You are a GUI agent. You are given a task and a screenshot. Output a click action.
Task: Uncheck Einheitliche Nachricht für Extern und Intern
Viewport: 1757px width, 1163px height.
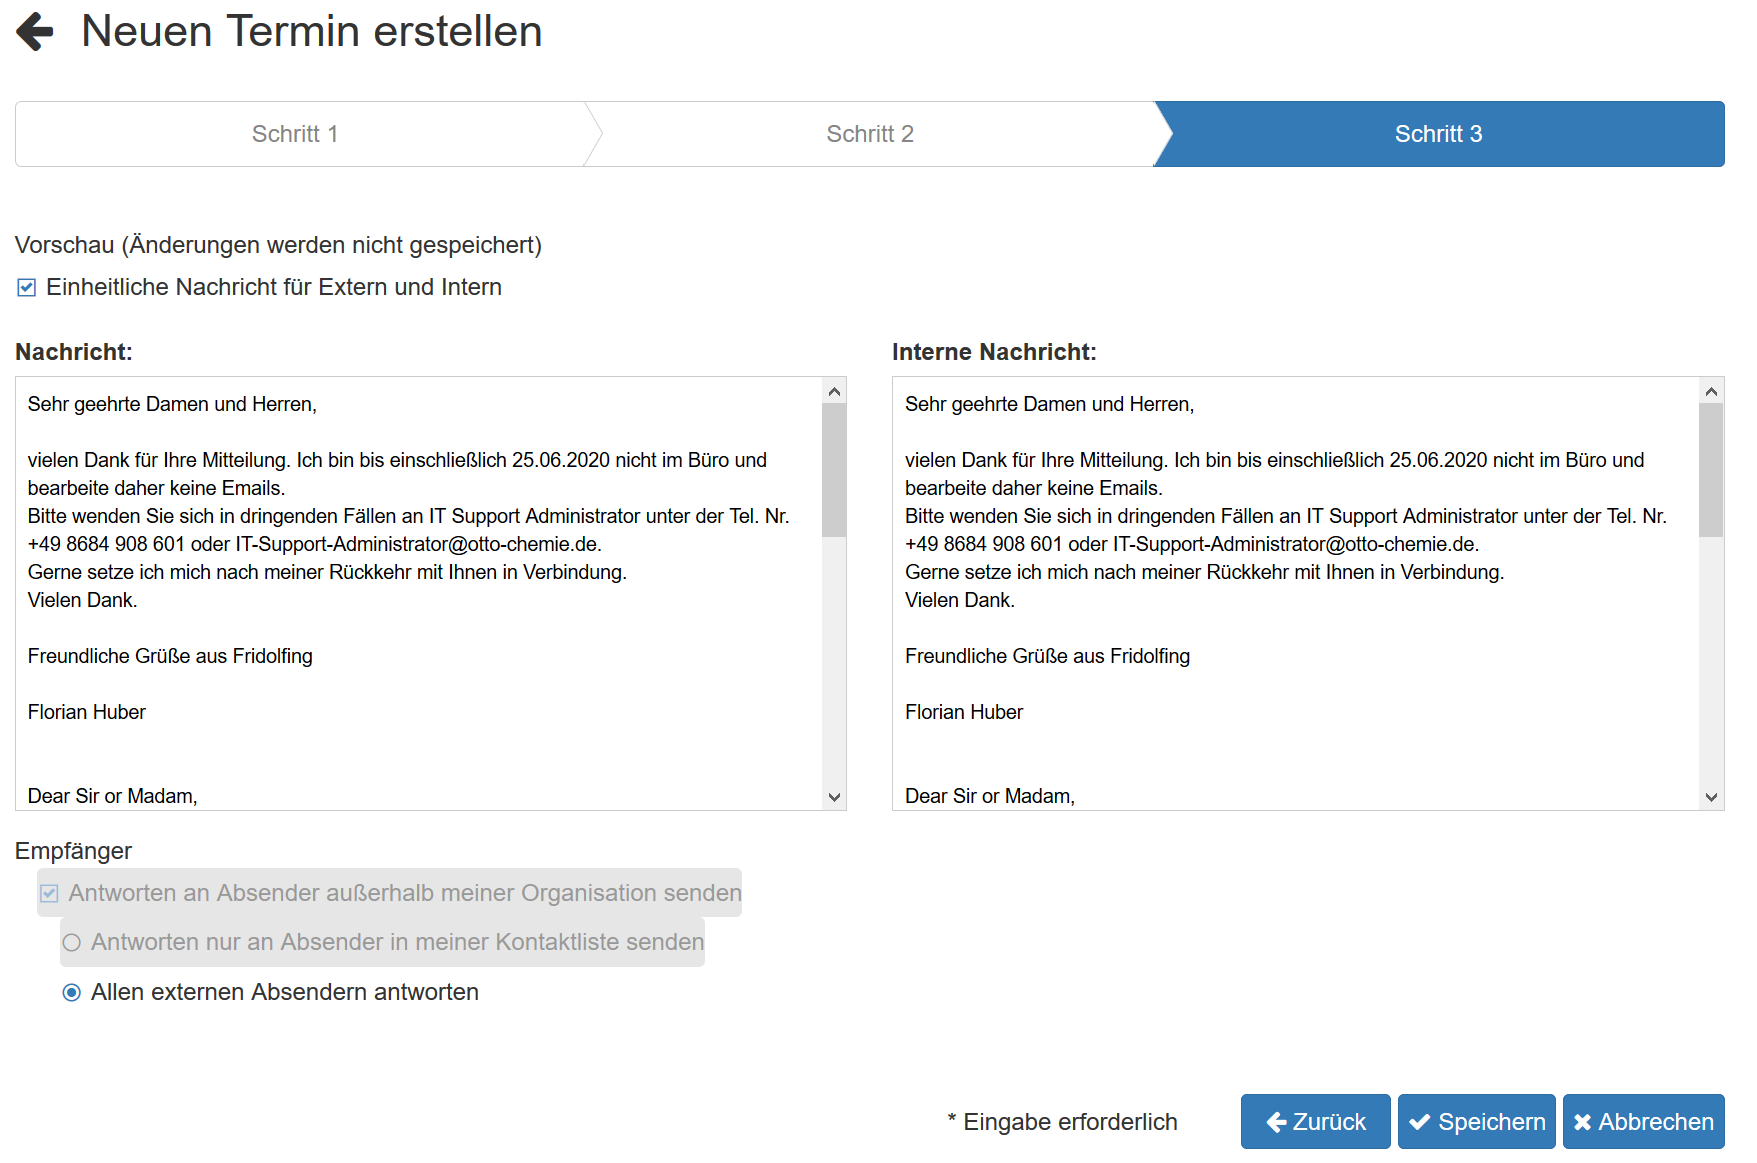pyautogui.click(x=27, y=288)
